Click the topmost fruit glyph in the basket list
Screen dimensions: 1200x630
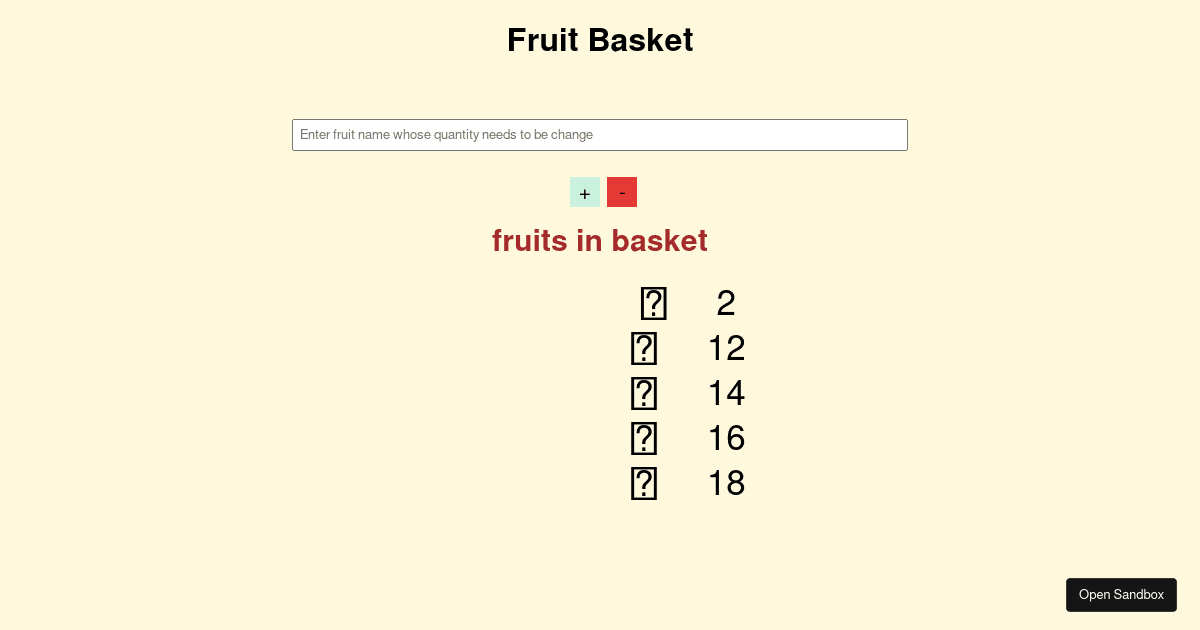[x=654, y=303]
